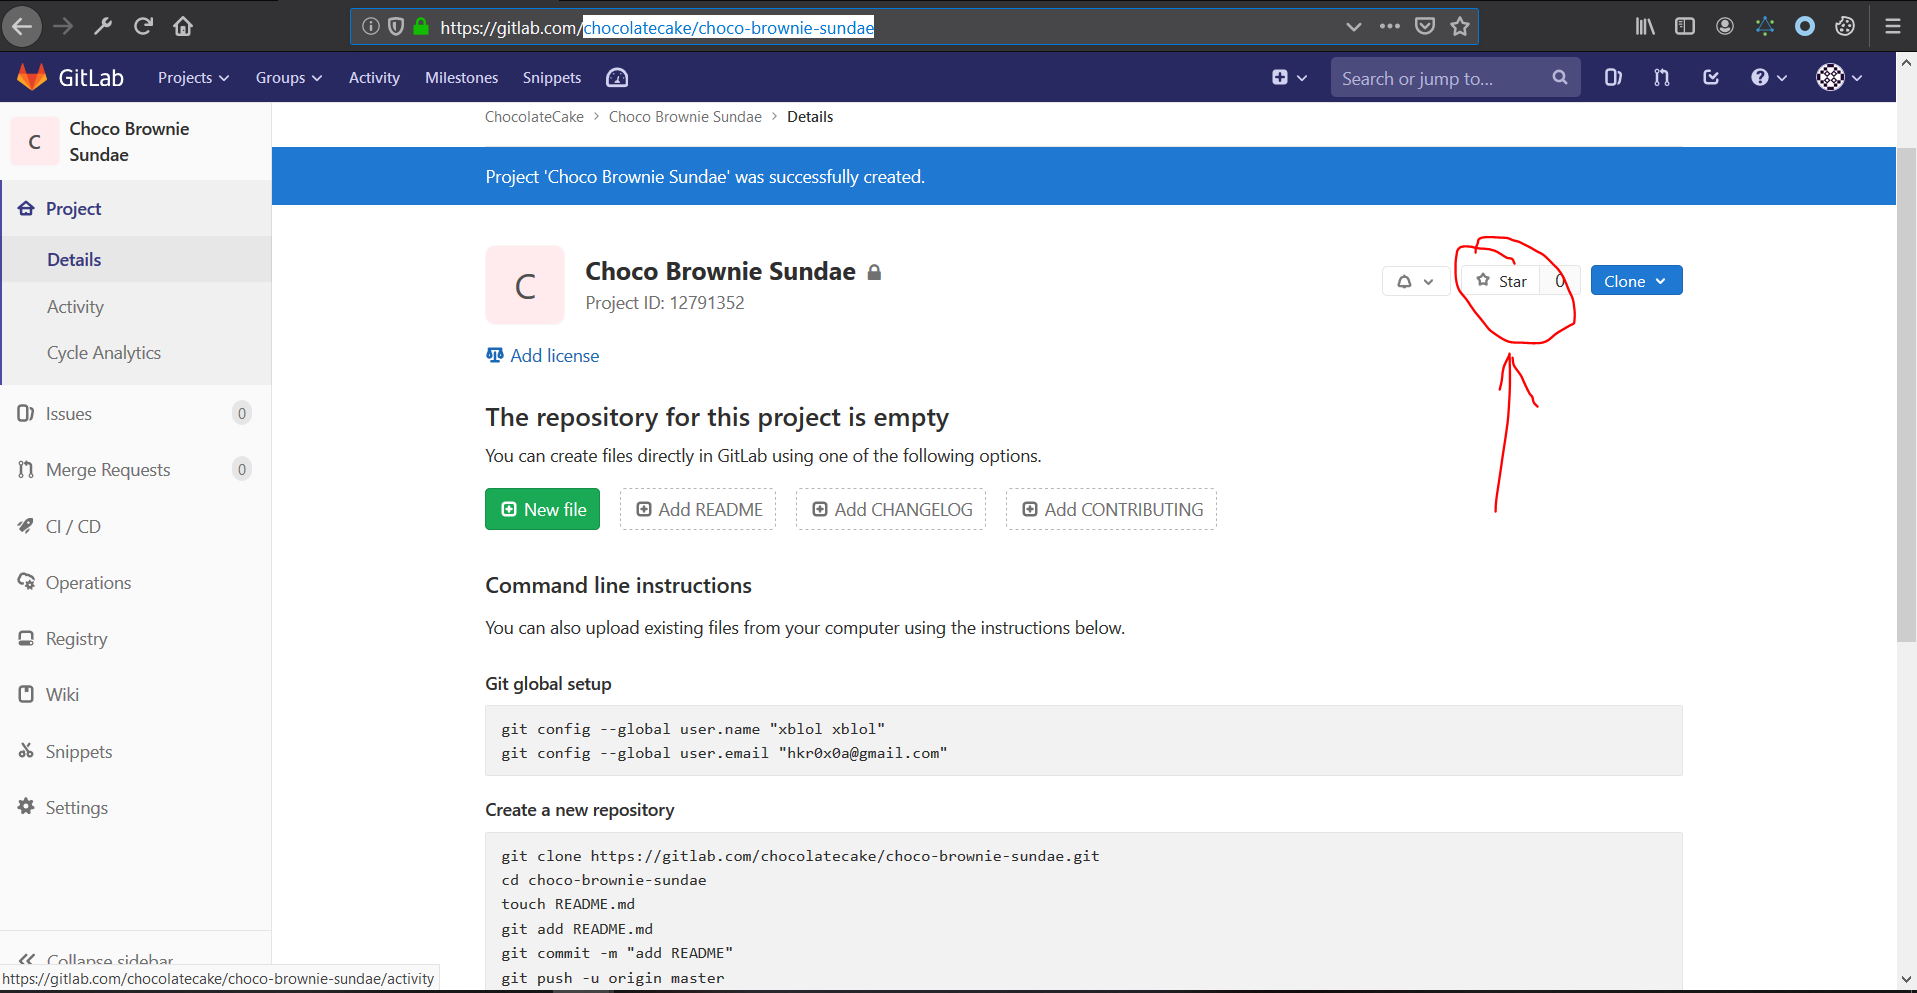Image resolution: width=1917 pixels, height=993 pixels.
Task: Click the Add license link
Action: point(554,355)
